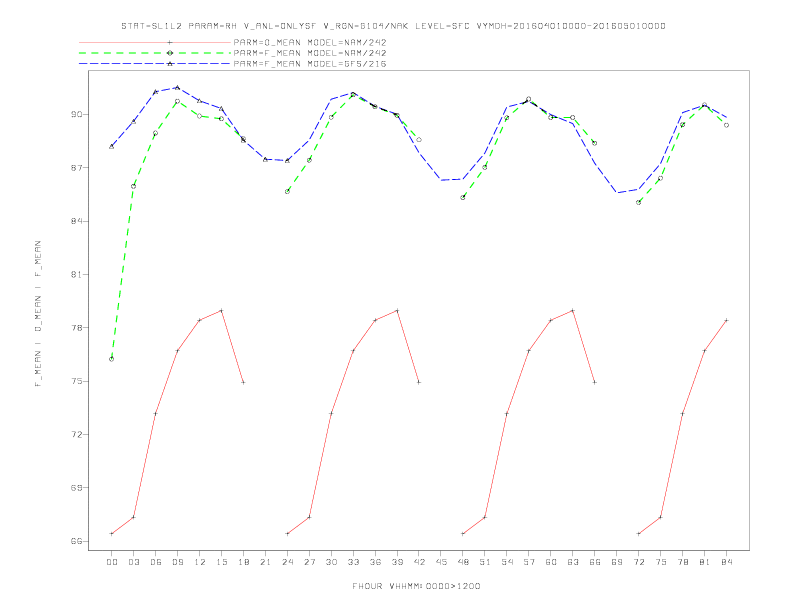Click x-axis tick label 57
792x612 pixels.
click(x=529, y=562)
